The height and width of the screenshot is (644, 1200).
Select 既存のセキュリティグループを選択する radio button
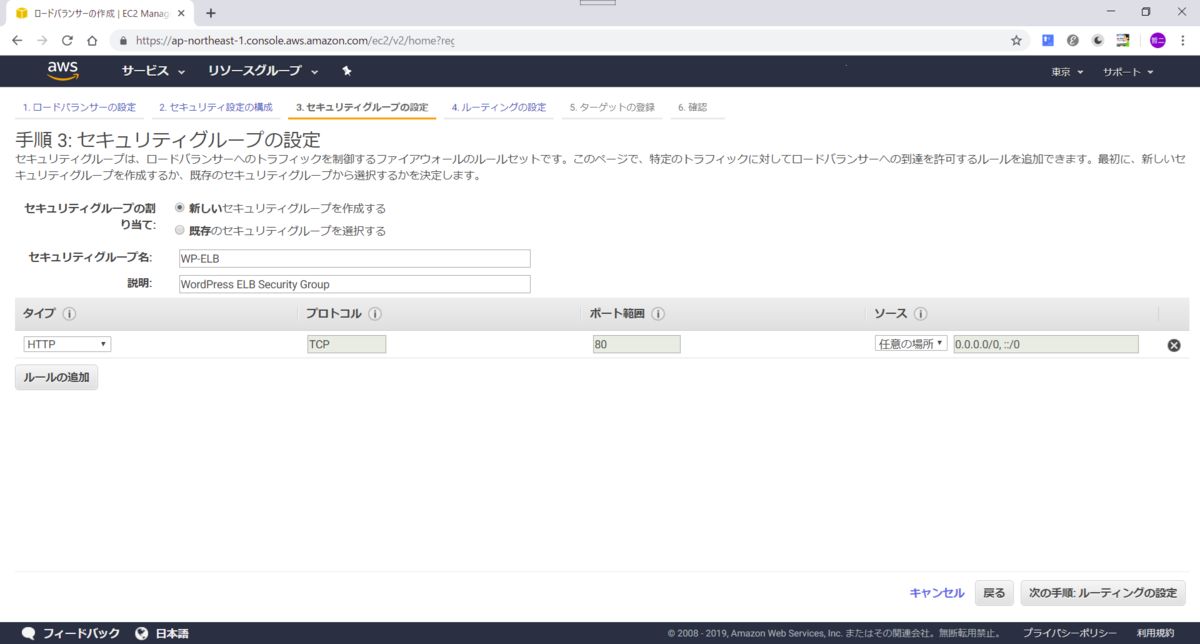coord(180,230)
